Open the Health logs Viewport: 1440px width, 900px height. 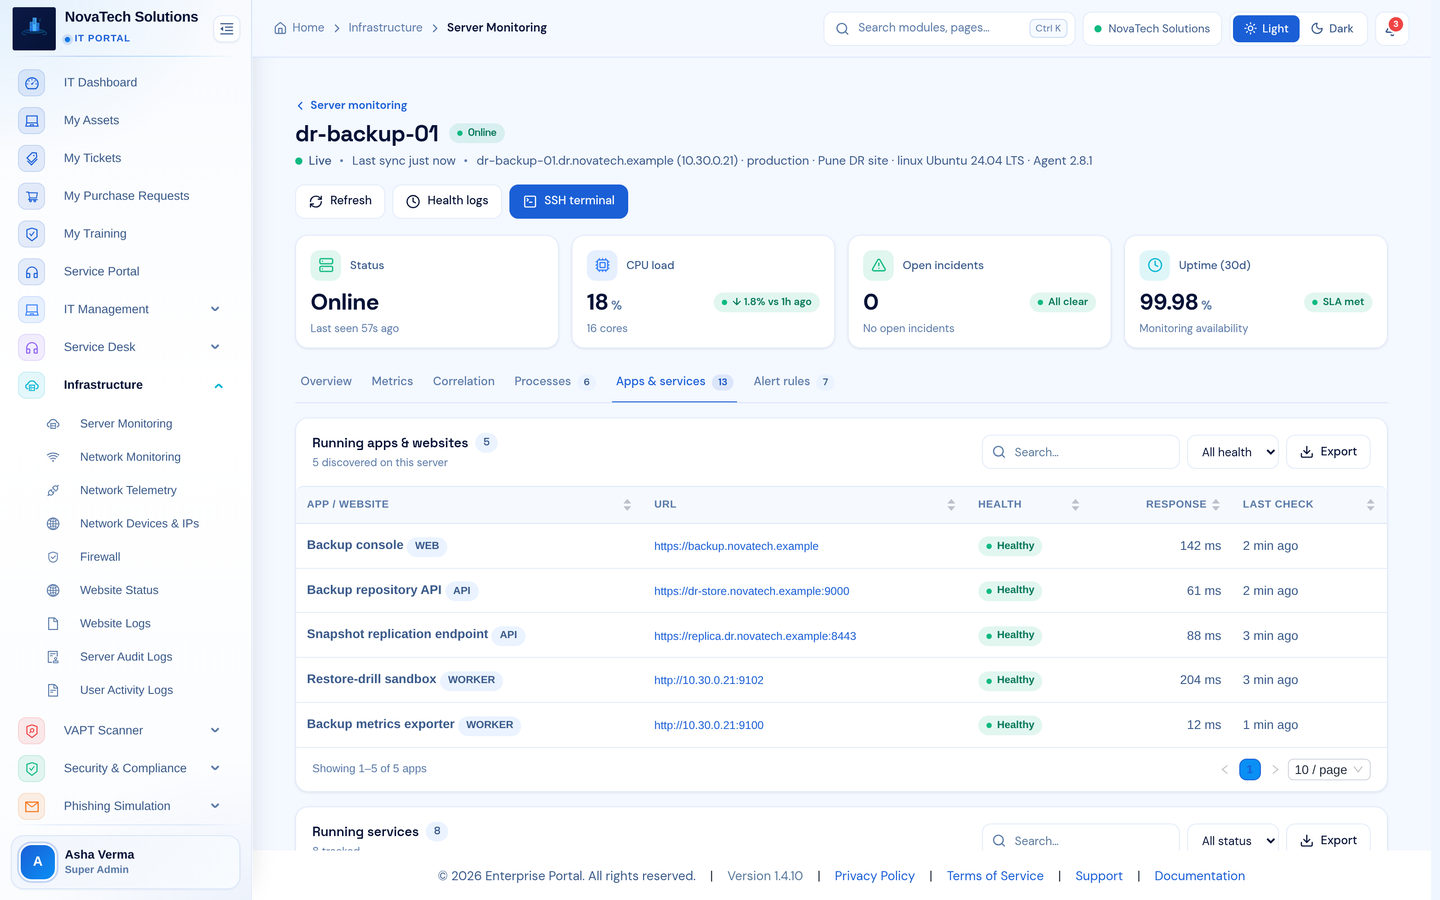point(447,201)
